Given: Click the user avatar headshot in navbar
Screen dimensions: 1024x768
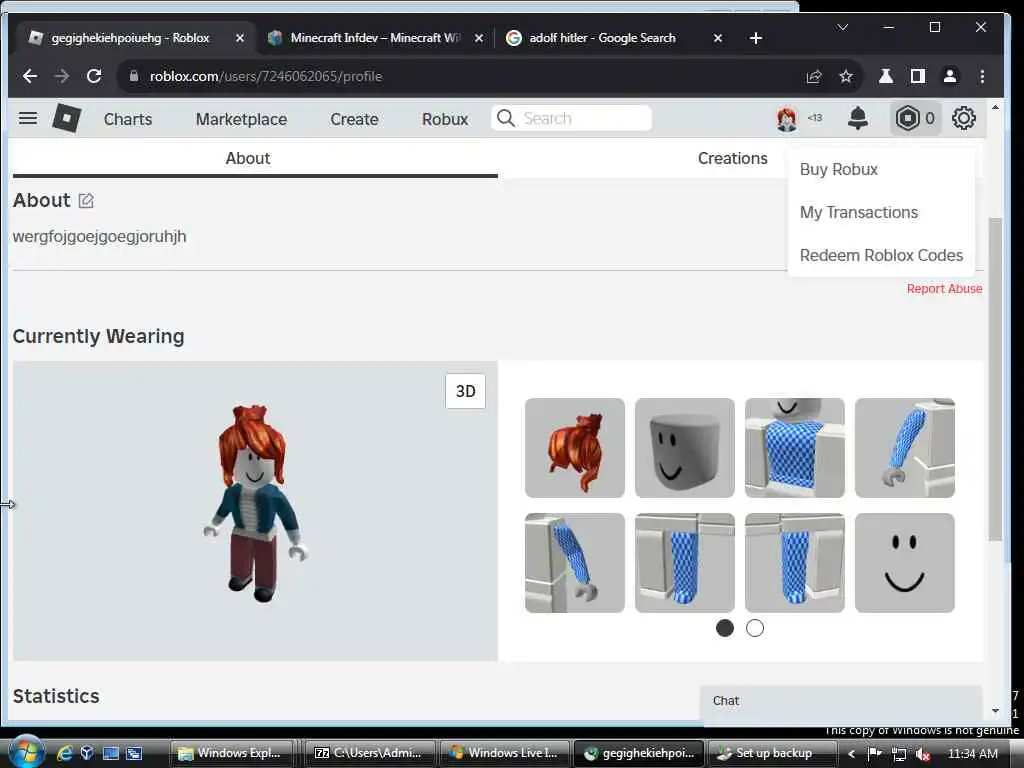Looking at the screenshot, I should coord(787,119).
